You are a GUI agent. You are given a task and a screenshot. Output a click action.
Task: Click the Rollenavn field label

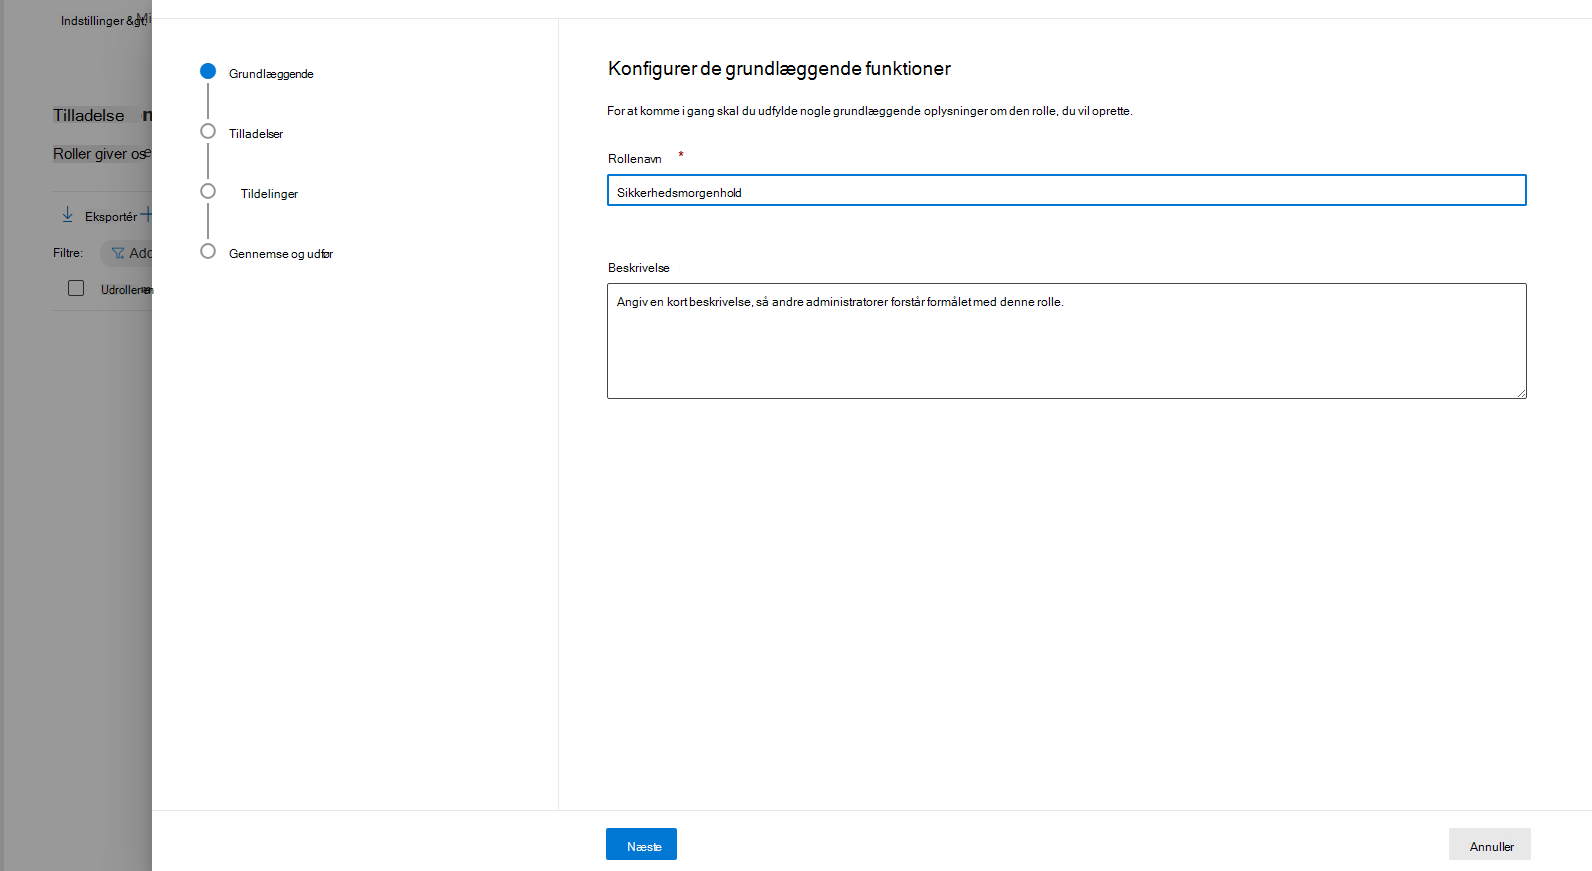635,159
